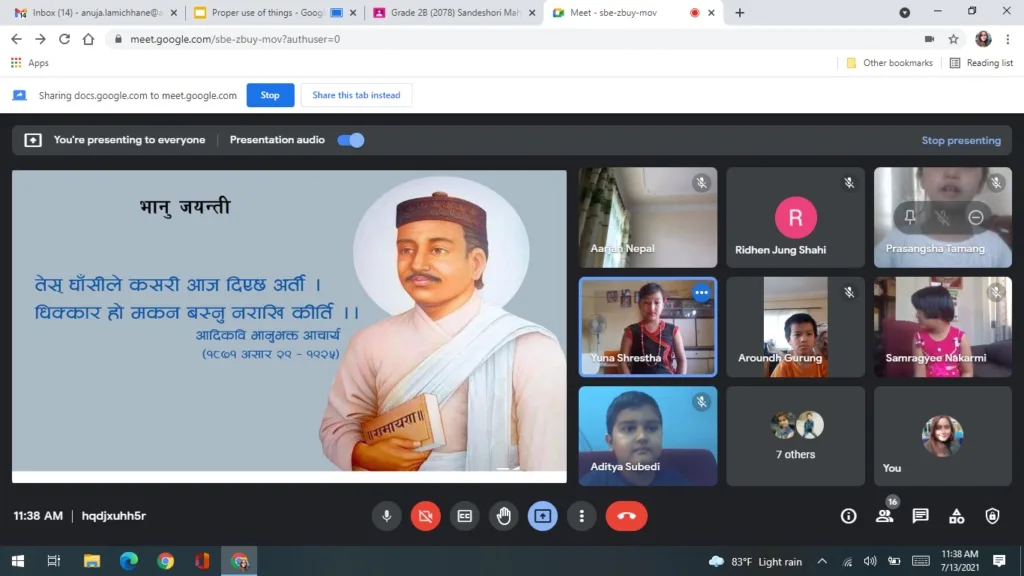The image size is (1024, 576).
Task: Open a new browser tab with plus
Action: (739, 12)
